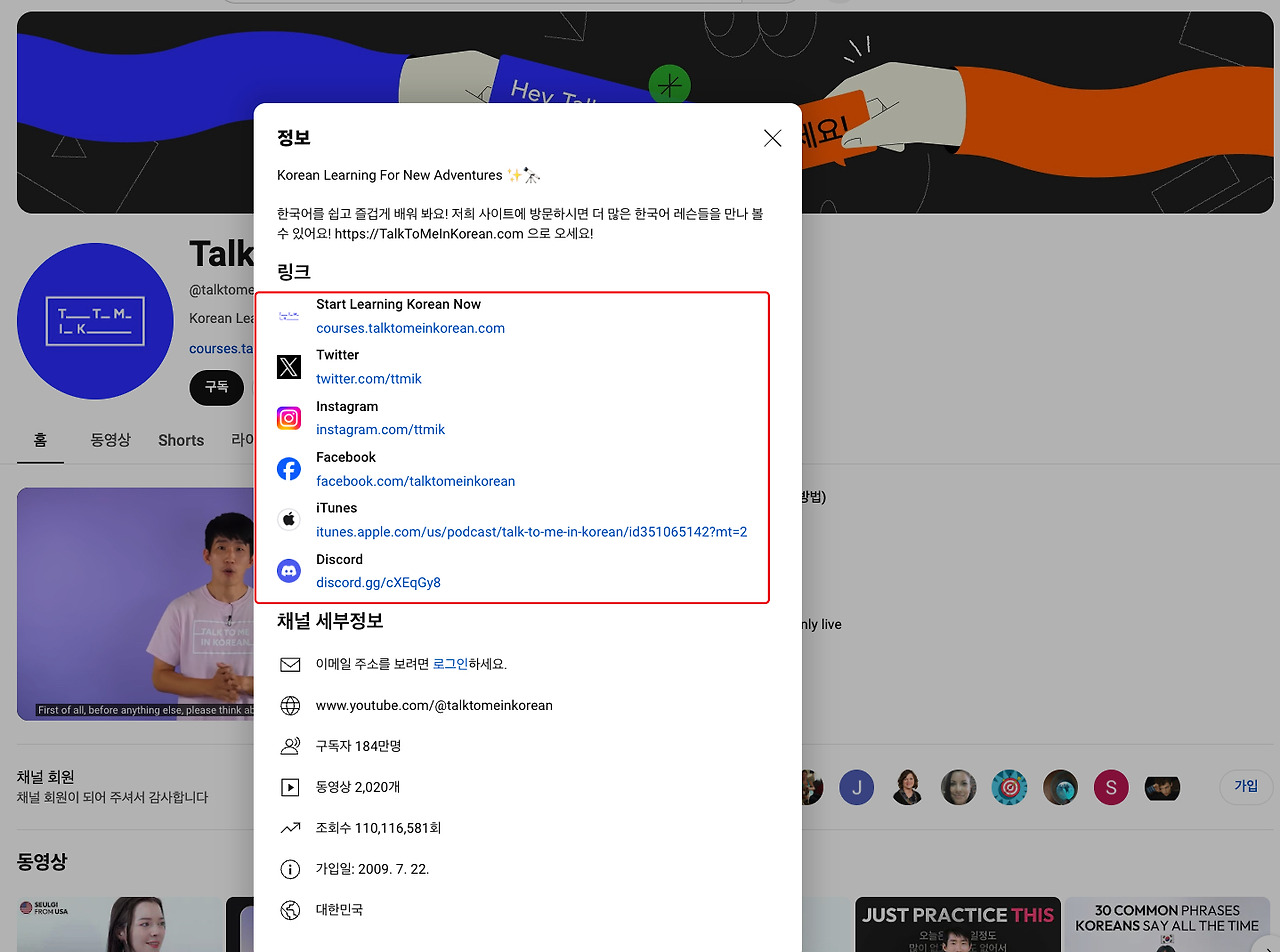1280x952 pixels.
Task: Click the email envelope icon in channel details
Action: click(x=290, y=663)
